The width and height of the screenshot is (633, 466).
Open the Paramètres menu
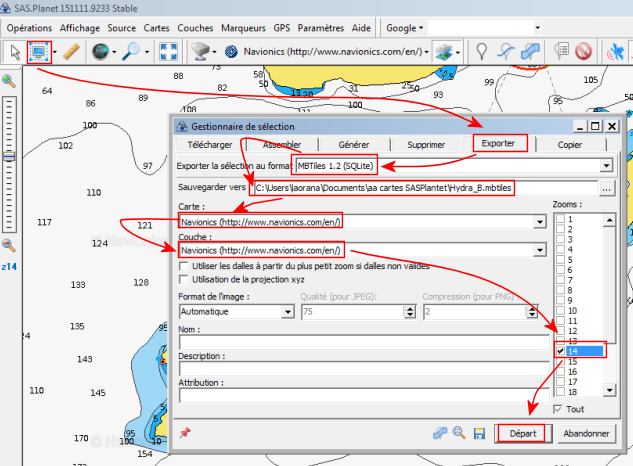click(x=321, y=28)
